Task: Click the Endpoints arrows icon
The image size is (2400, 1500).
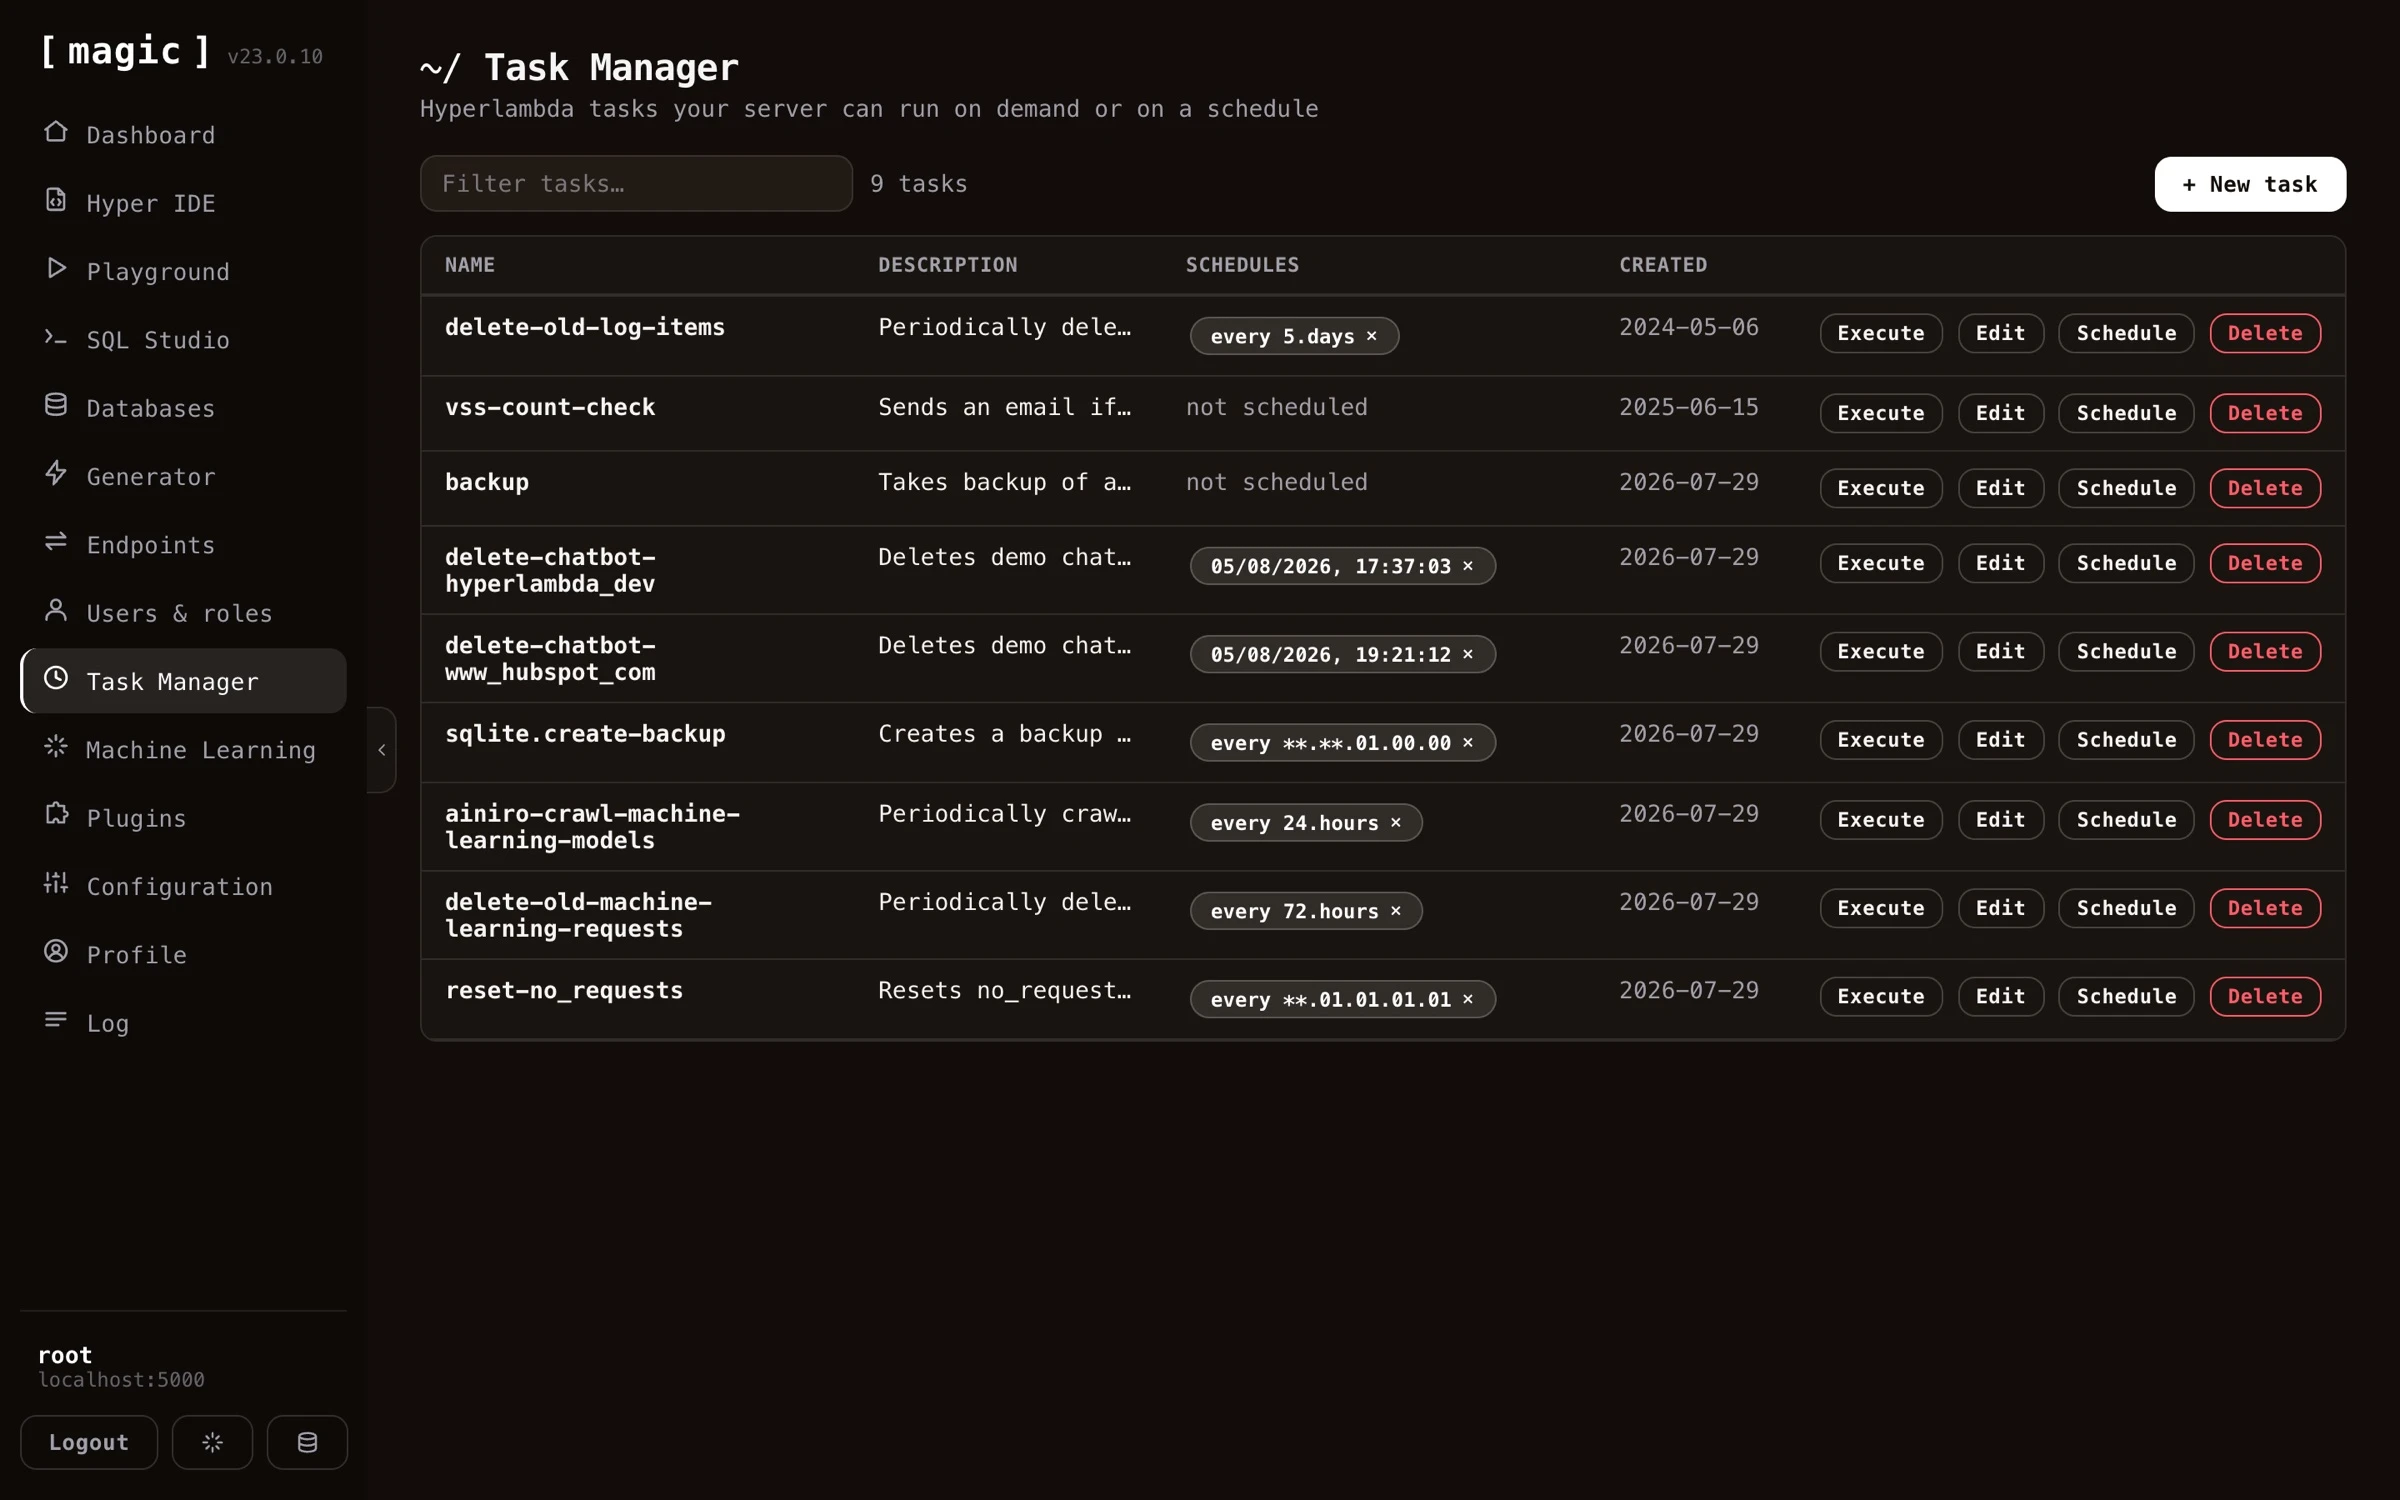Action: (56, 542)
